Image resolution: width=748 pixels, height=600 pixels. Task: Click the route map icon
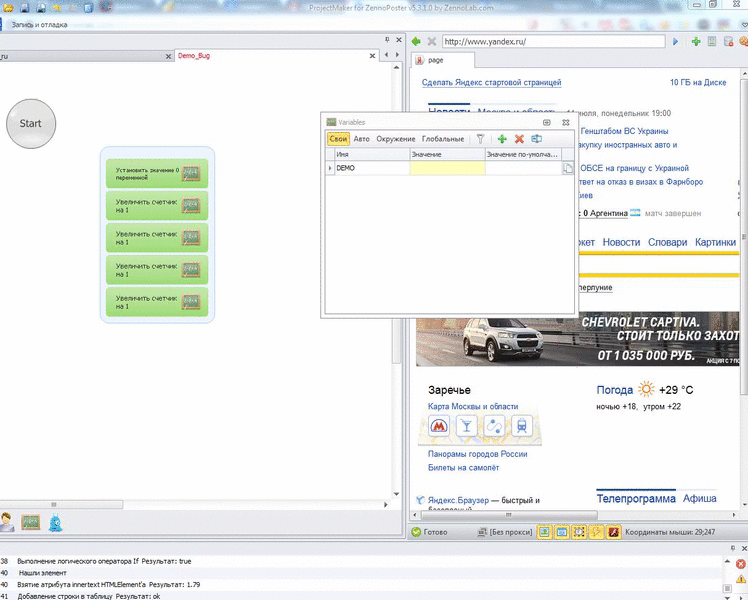(494, 425)
